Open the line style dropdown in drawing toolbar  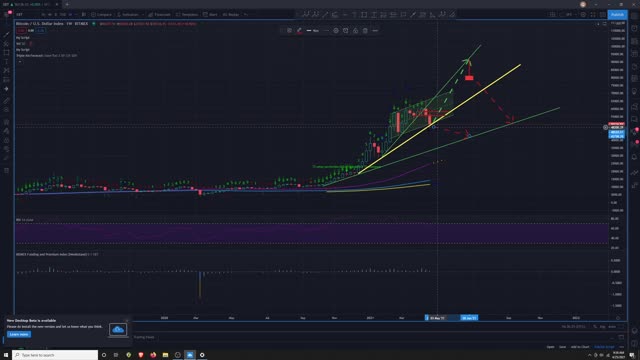pos(326,31)
